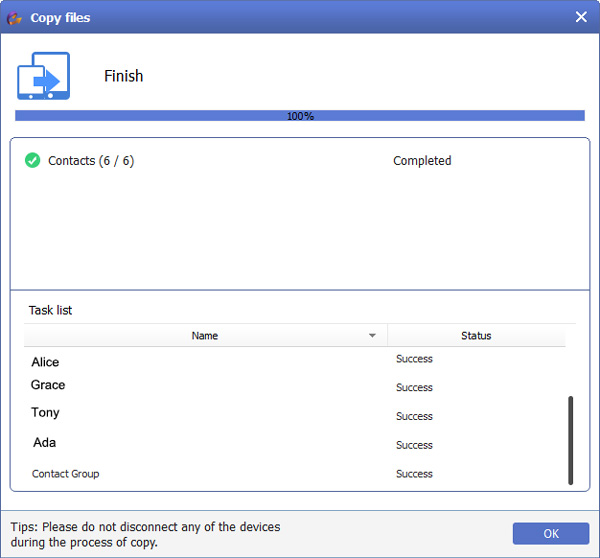600x558 pixels.
Task: Click the green checkmark next to Contacts
Action: (32, 161)
